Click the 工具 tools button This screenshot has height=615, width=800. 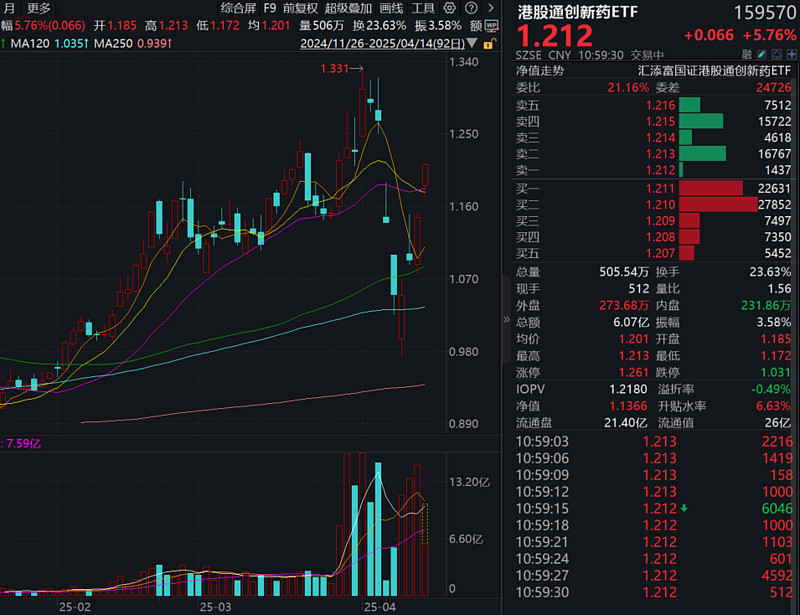point(423,8)
